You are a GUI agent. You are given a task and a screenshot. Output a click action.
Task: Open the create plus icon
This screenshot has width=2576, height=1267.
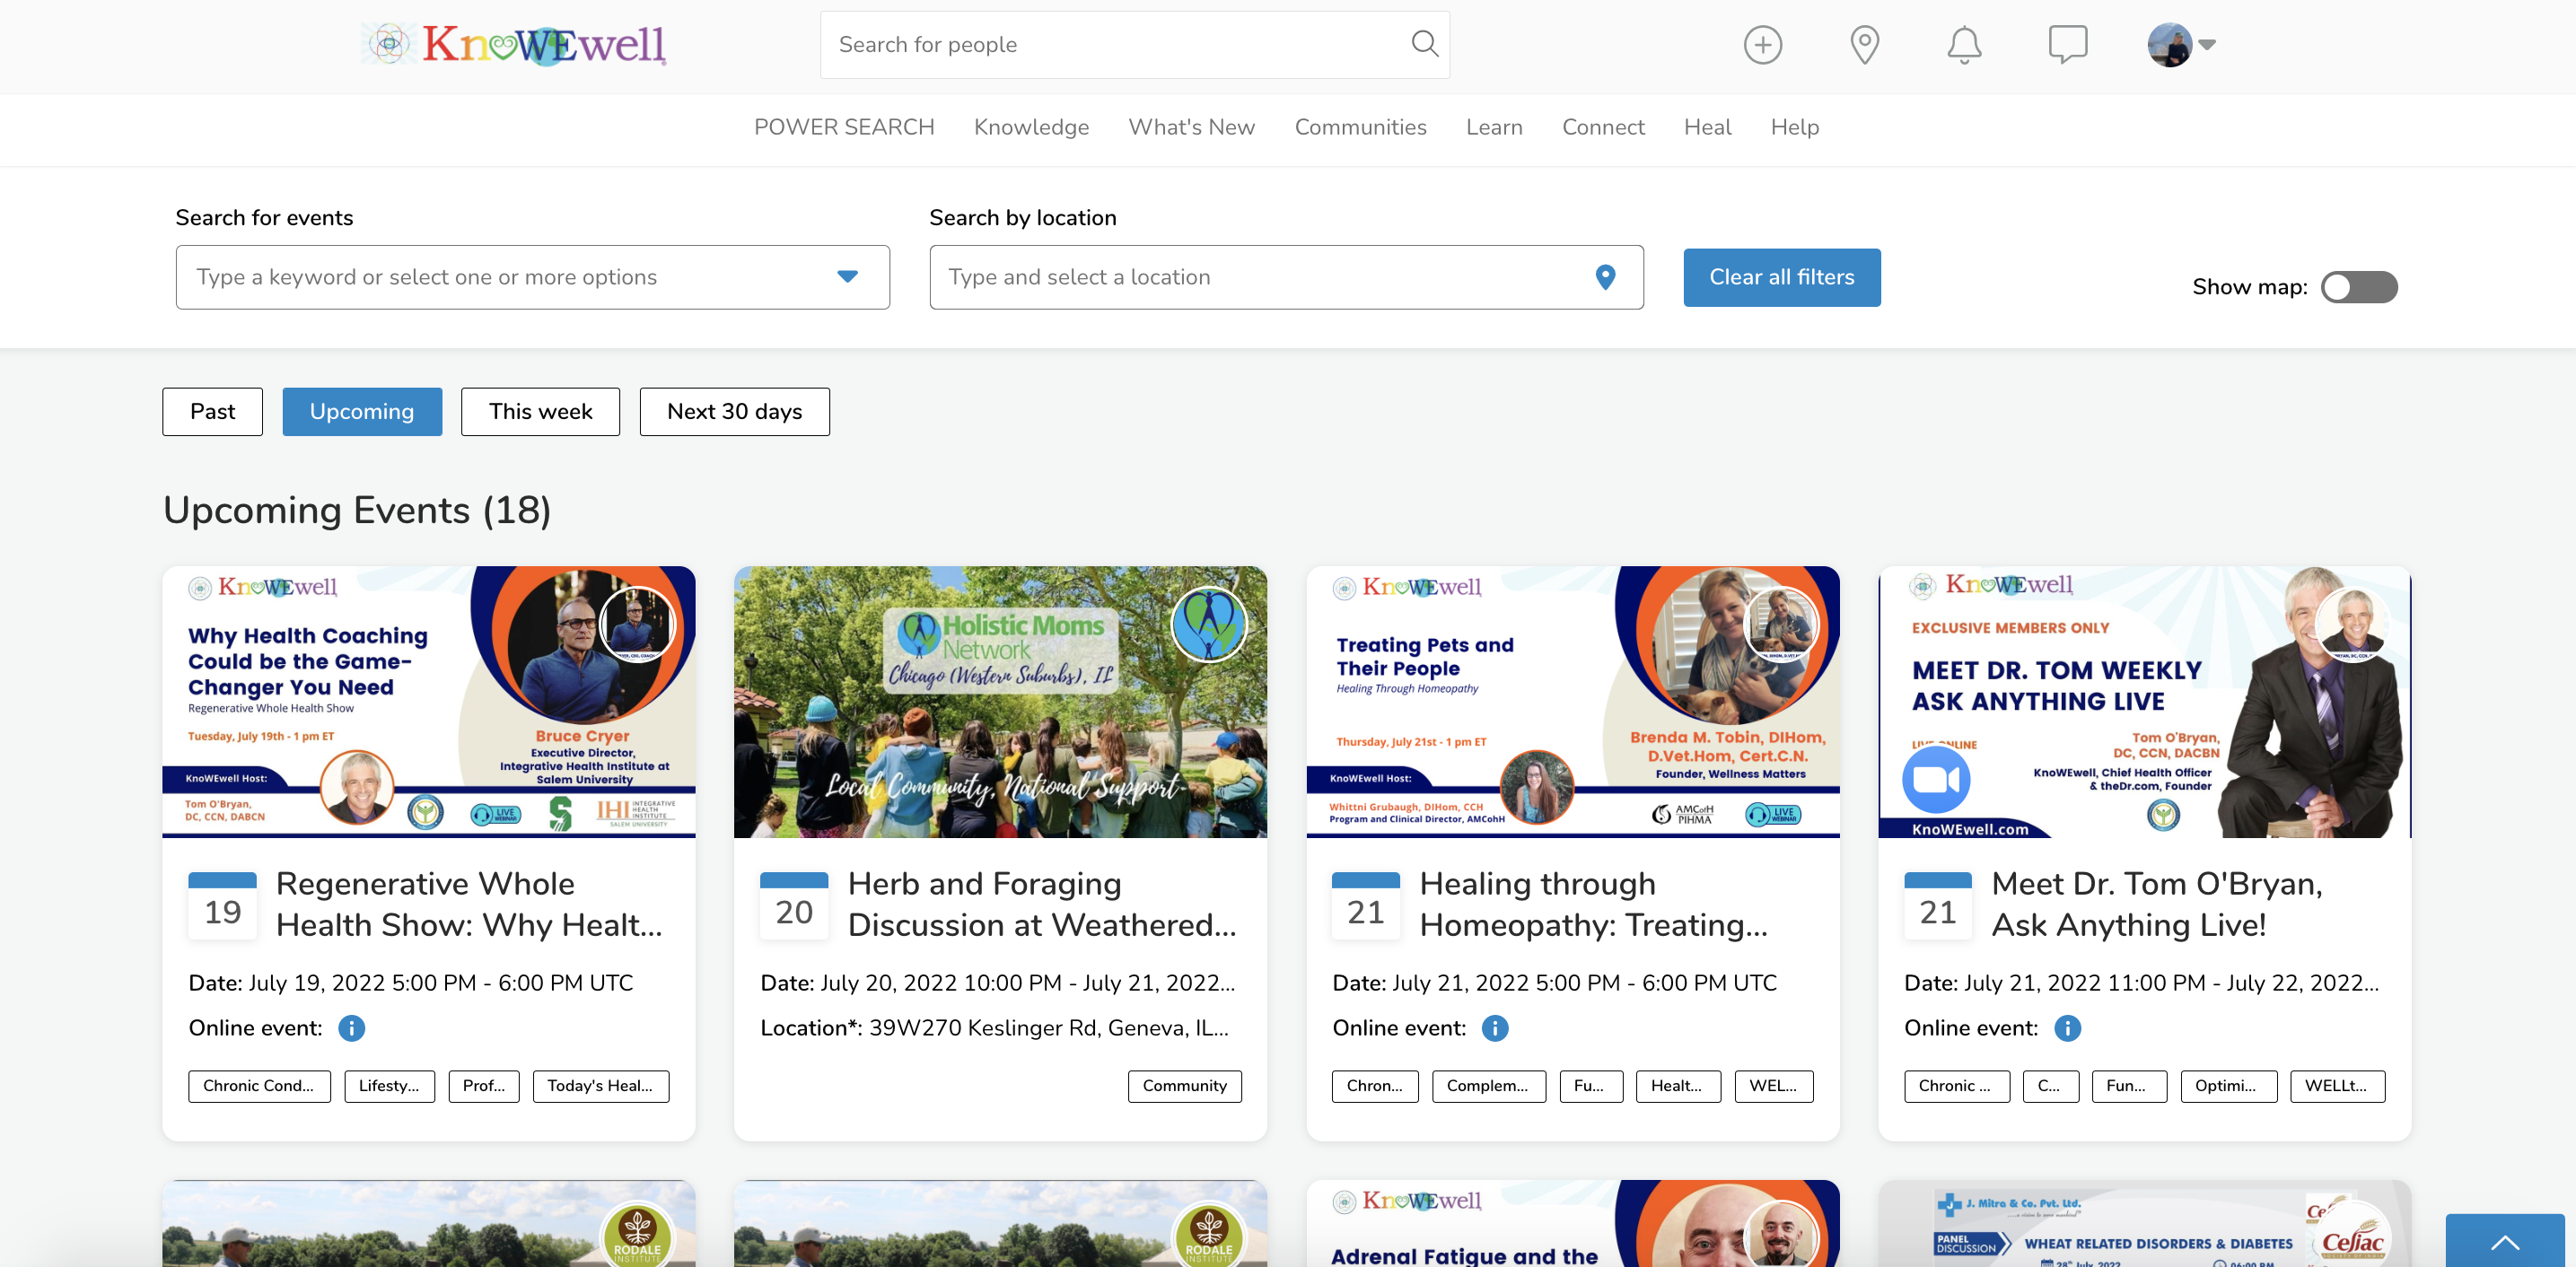point(1762,45)
